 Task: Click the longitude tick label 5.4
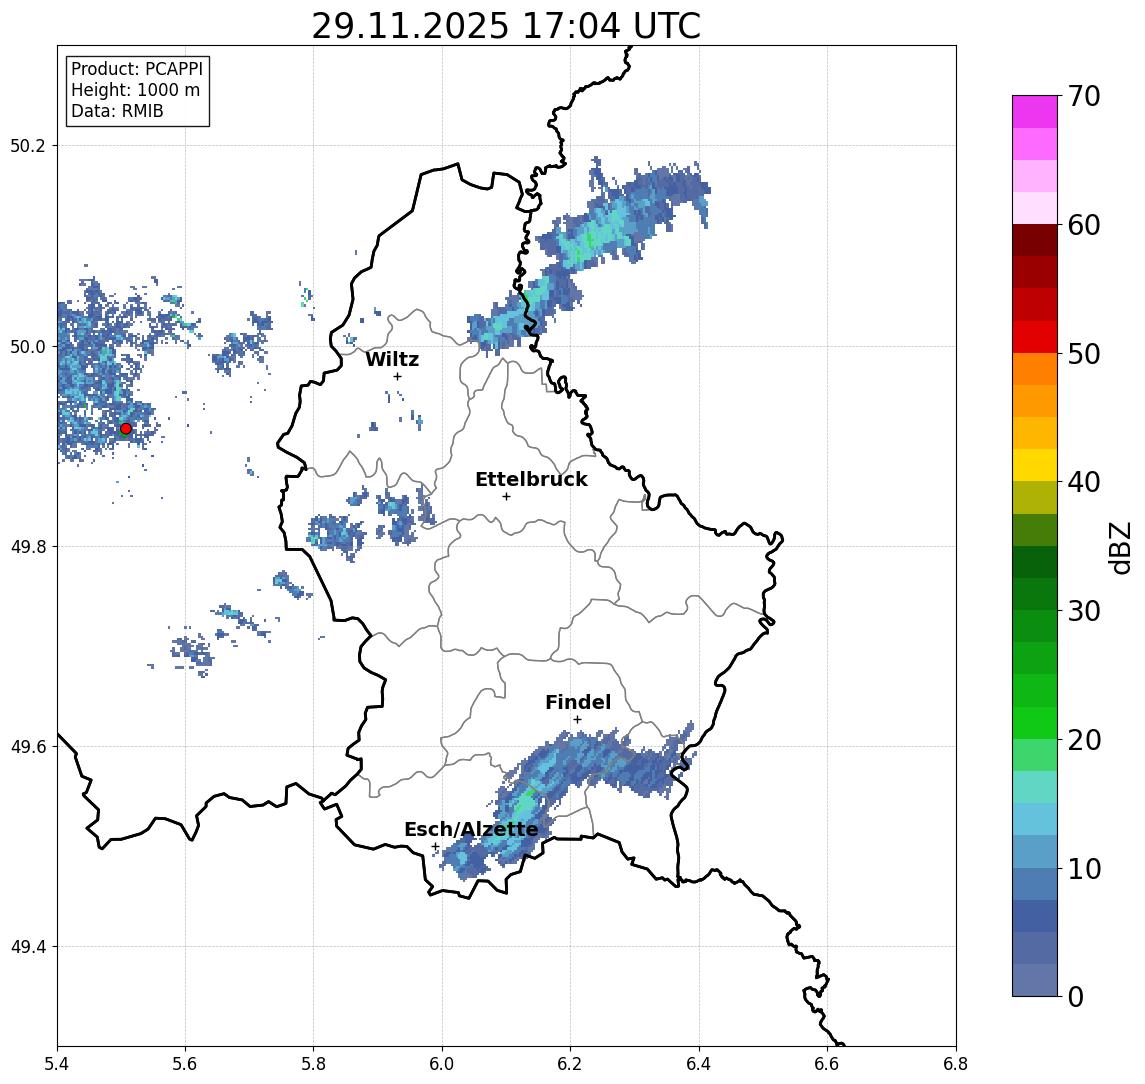pyautogui.click(x=57, y=1064)
